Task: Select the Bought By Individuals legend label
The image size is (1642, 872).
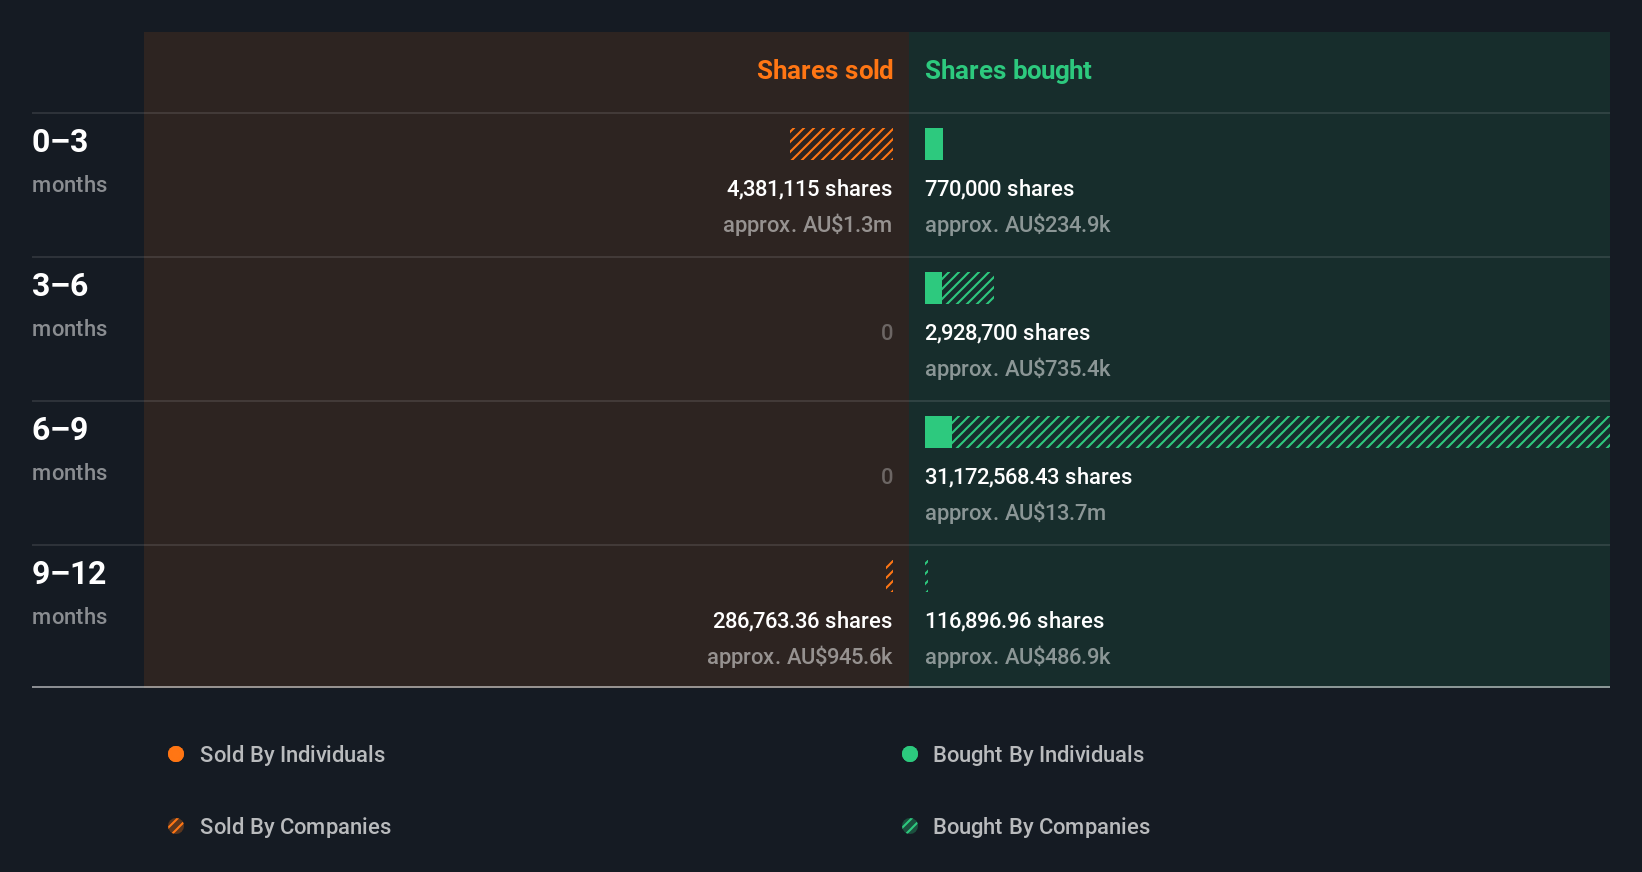Action: 1038,754
